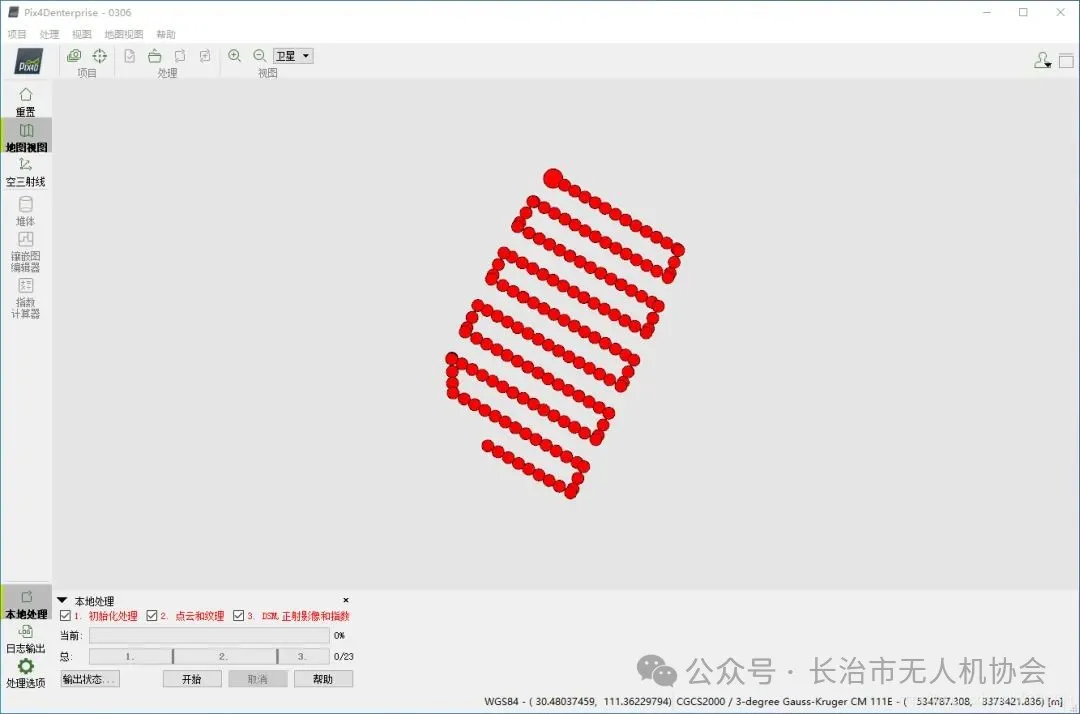The image size is (1080, 714).
Task: Click the WGS84 coordinates in status bar
Action: point(578,702)
